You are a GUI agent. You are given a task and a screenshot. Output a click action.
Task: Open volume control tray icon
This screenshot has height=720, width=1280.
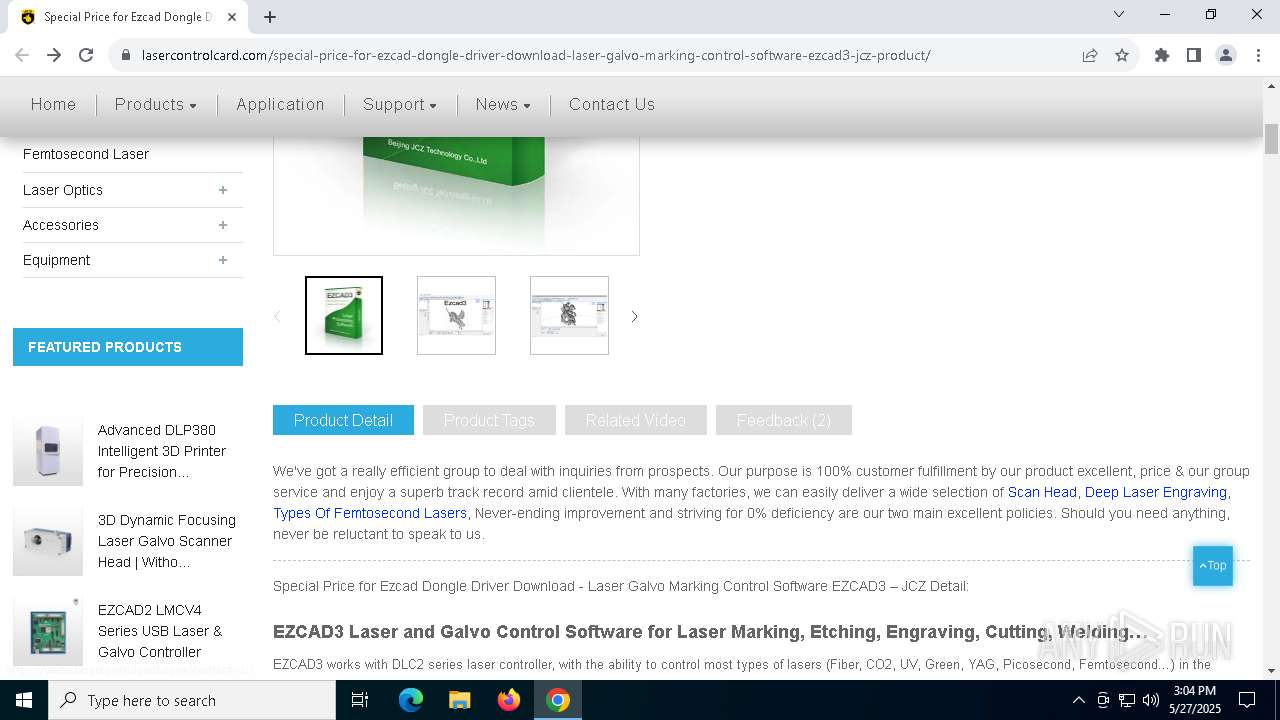1151,700
